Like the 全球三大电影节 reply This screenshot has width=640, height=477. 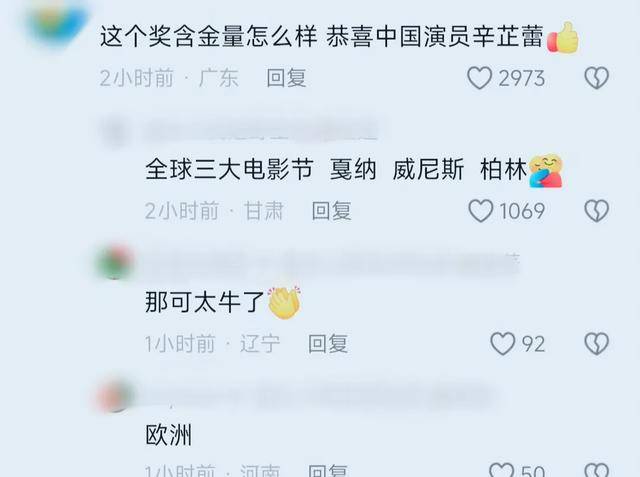click(x=480, y=211)
